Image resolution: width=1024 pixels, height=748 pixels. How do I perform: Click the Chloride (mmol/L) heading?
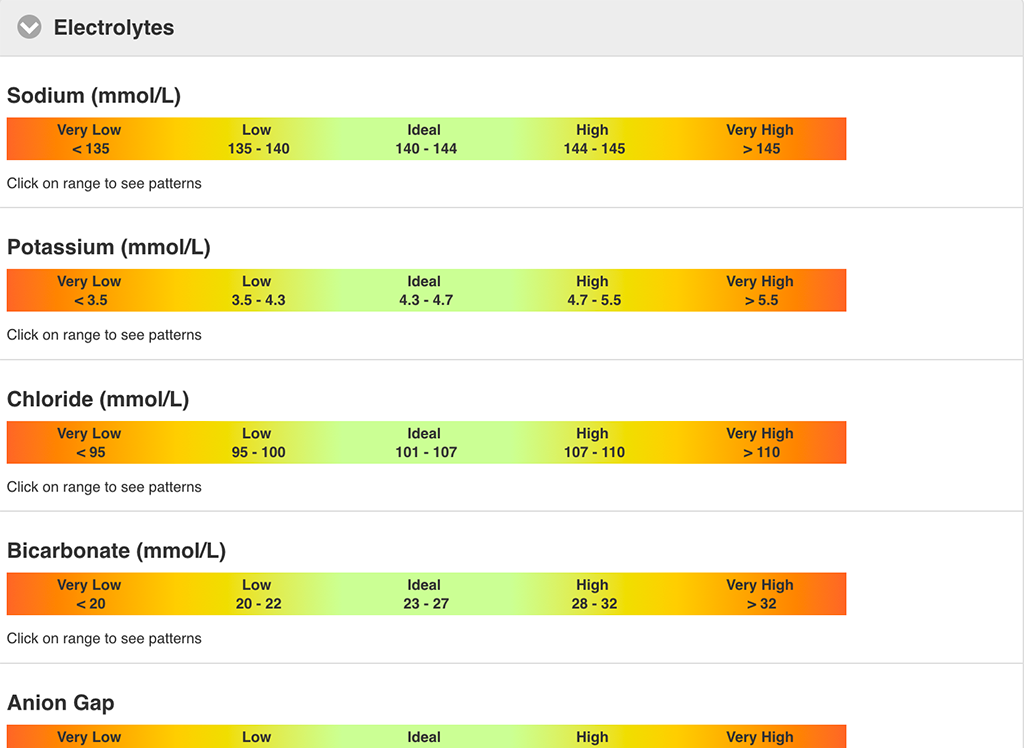click(98, 399)
